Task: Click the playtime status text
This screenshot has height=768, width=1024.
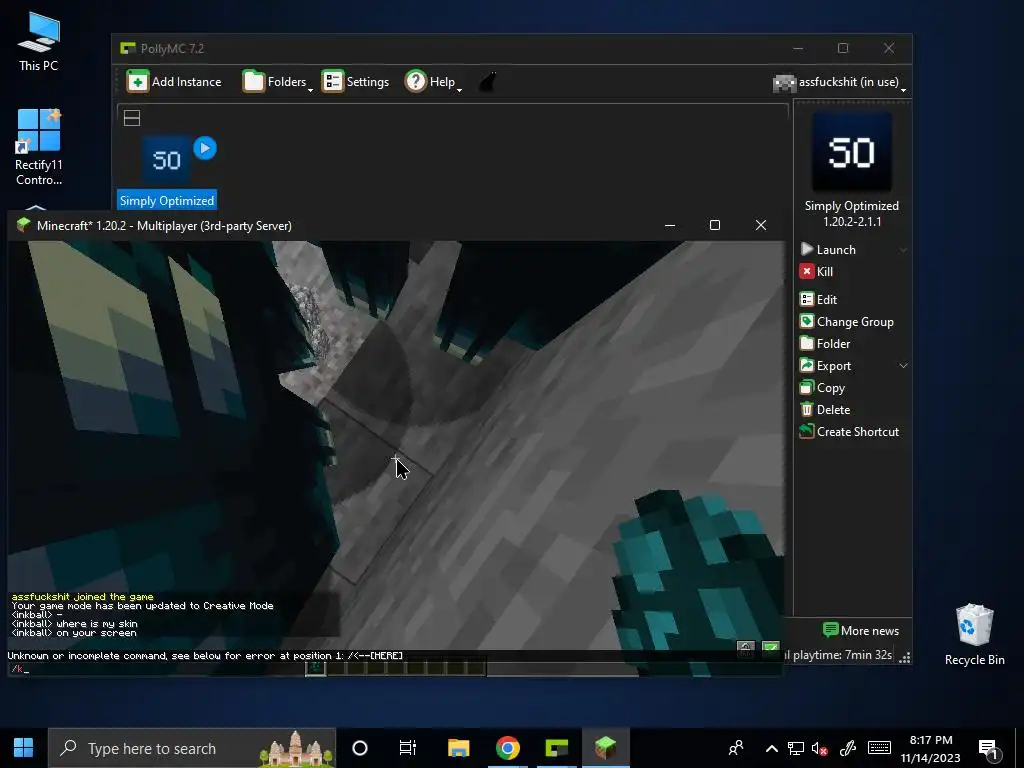Action: click(x=838, y=655)
